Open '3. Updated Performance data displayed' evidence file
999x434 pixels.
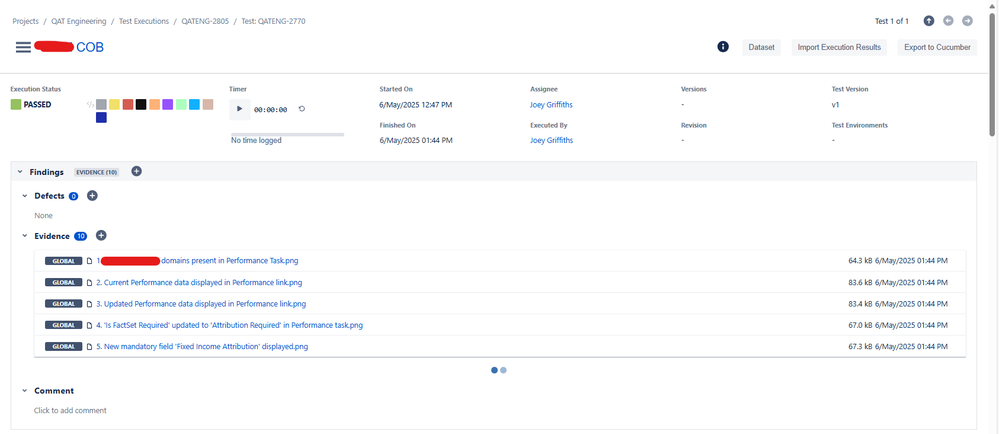[201, 304]
